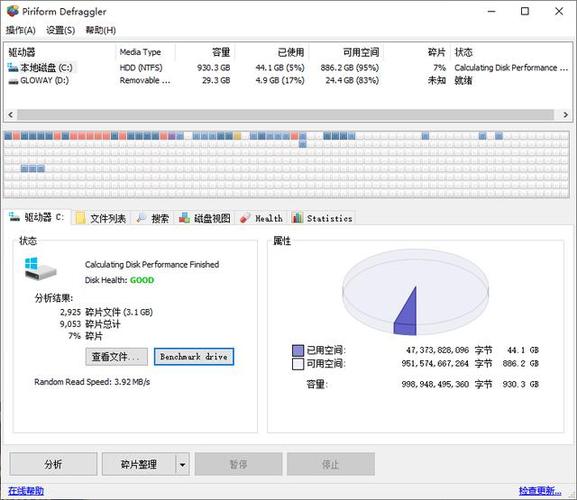Select the GLOWAY (D:) drive icon
The height and width of the screenshot is (500, 577).
tap(13, 81)
